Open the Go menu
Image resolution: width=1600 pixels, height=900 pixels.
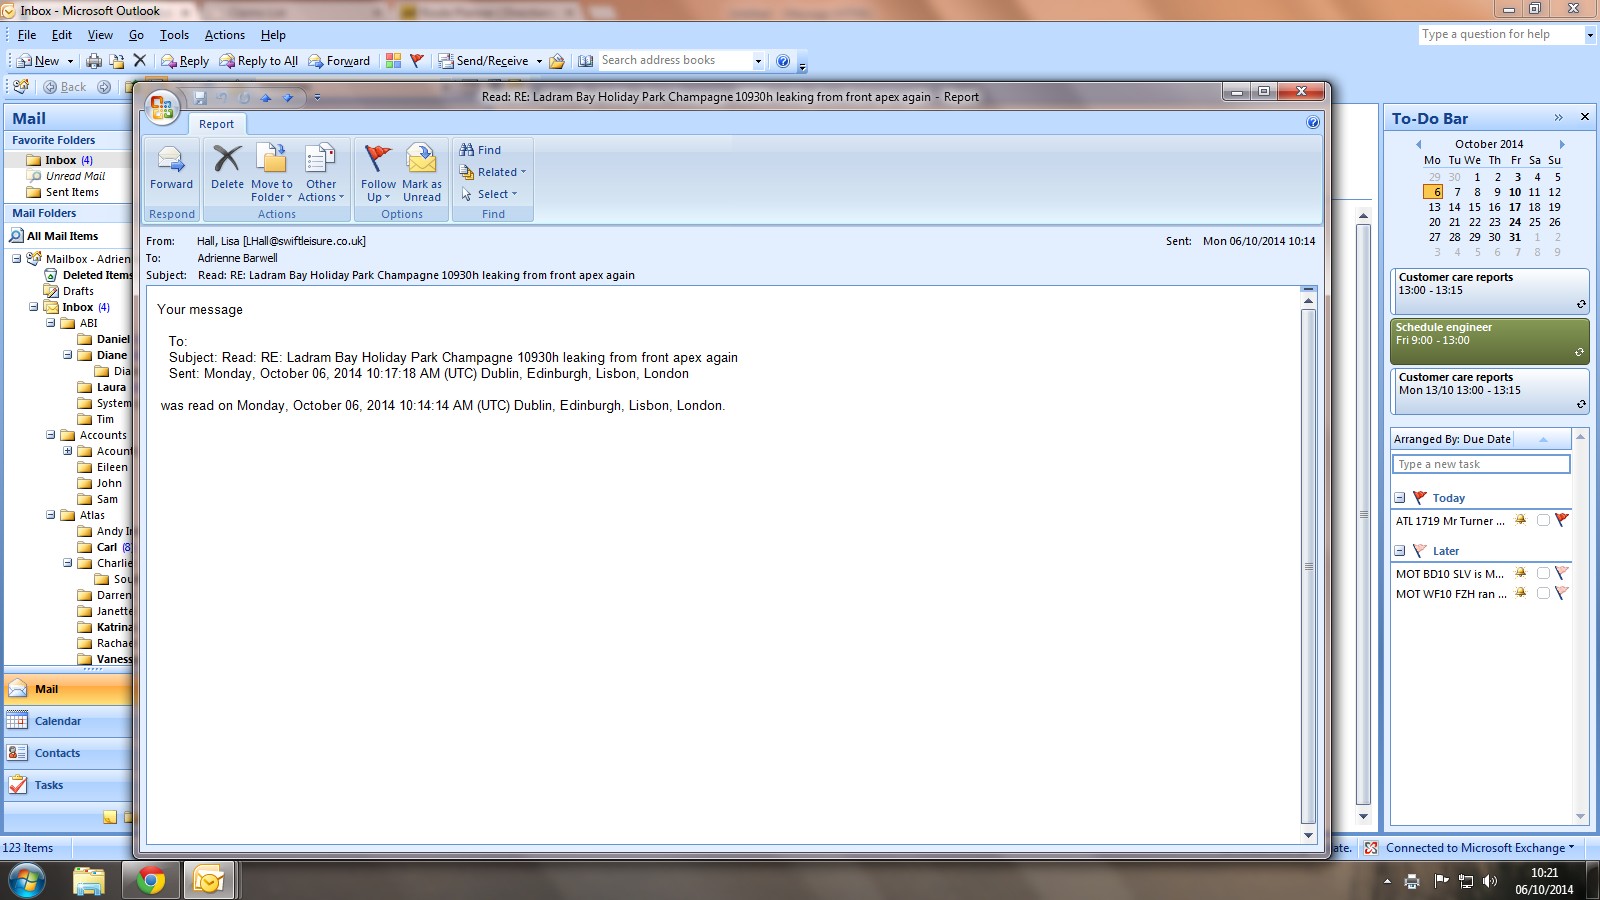[x=136, y=35]
